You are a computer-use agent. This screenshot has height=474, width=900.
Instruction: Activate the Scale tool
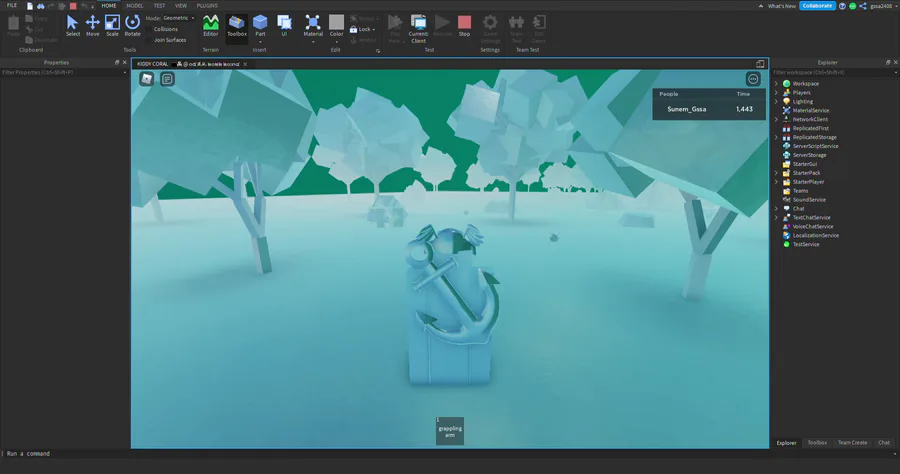(112, 26)
